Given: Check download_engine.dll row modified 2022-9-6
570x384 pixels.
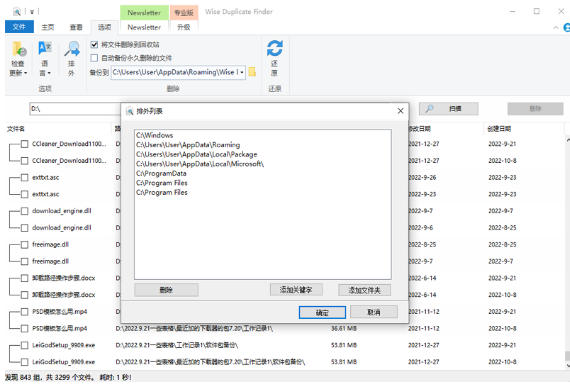Looking at the screenshot, I should tap(24, 228).
